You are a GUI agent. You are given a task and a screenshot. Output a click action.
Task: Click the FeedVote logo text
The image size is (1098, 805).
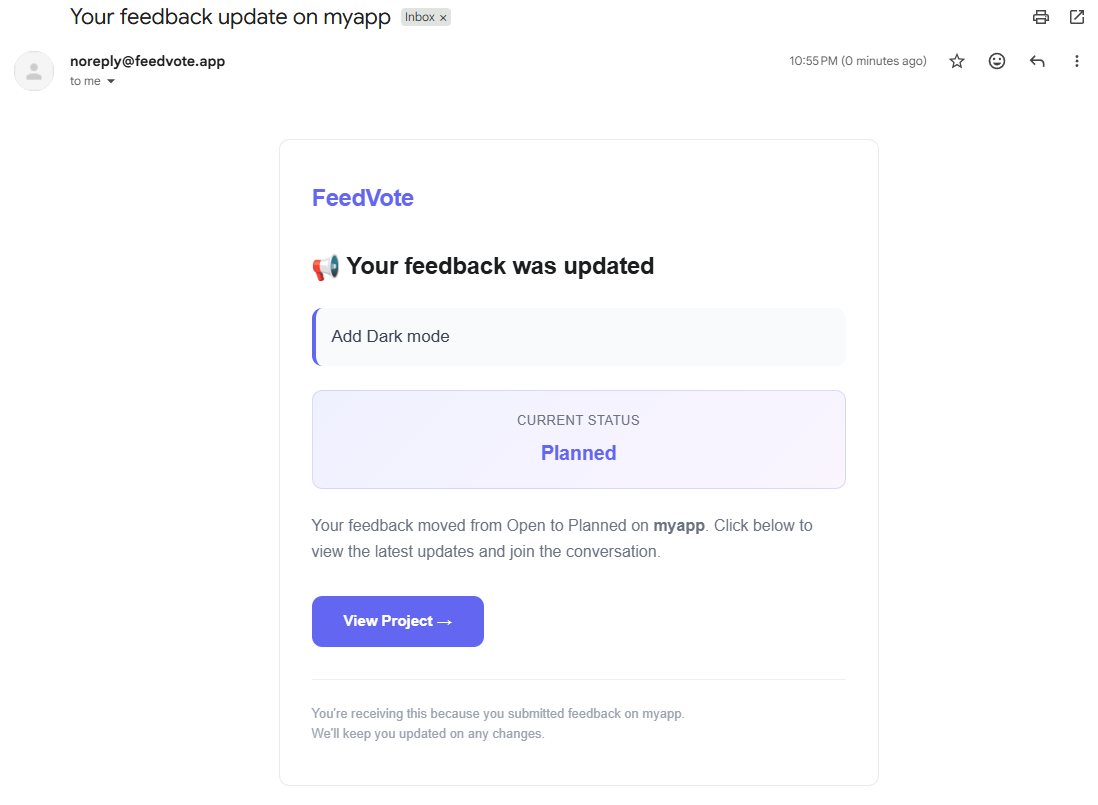pos(363,198)
